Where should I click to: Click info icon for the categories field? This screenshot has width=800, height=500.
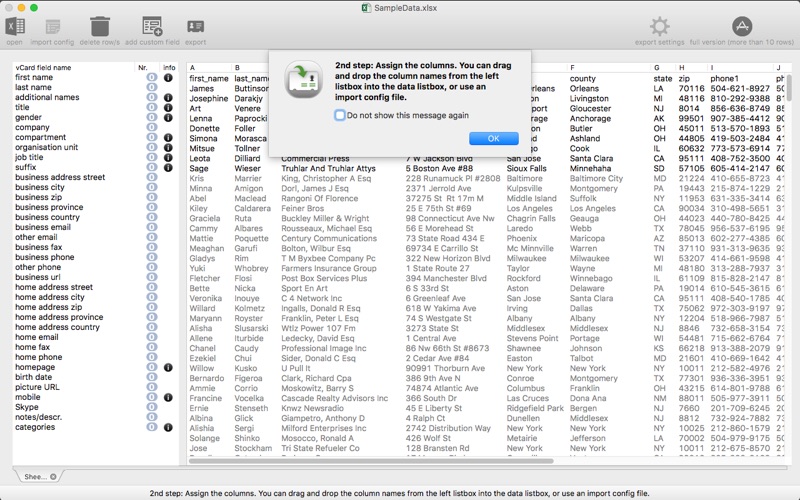pos(169,428)
